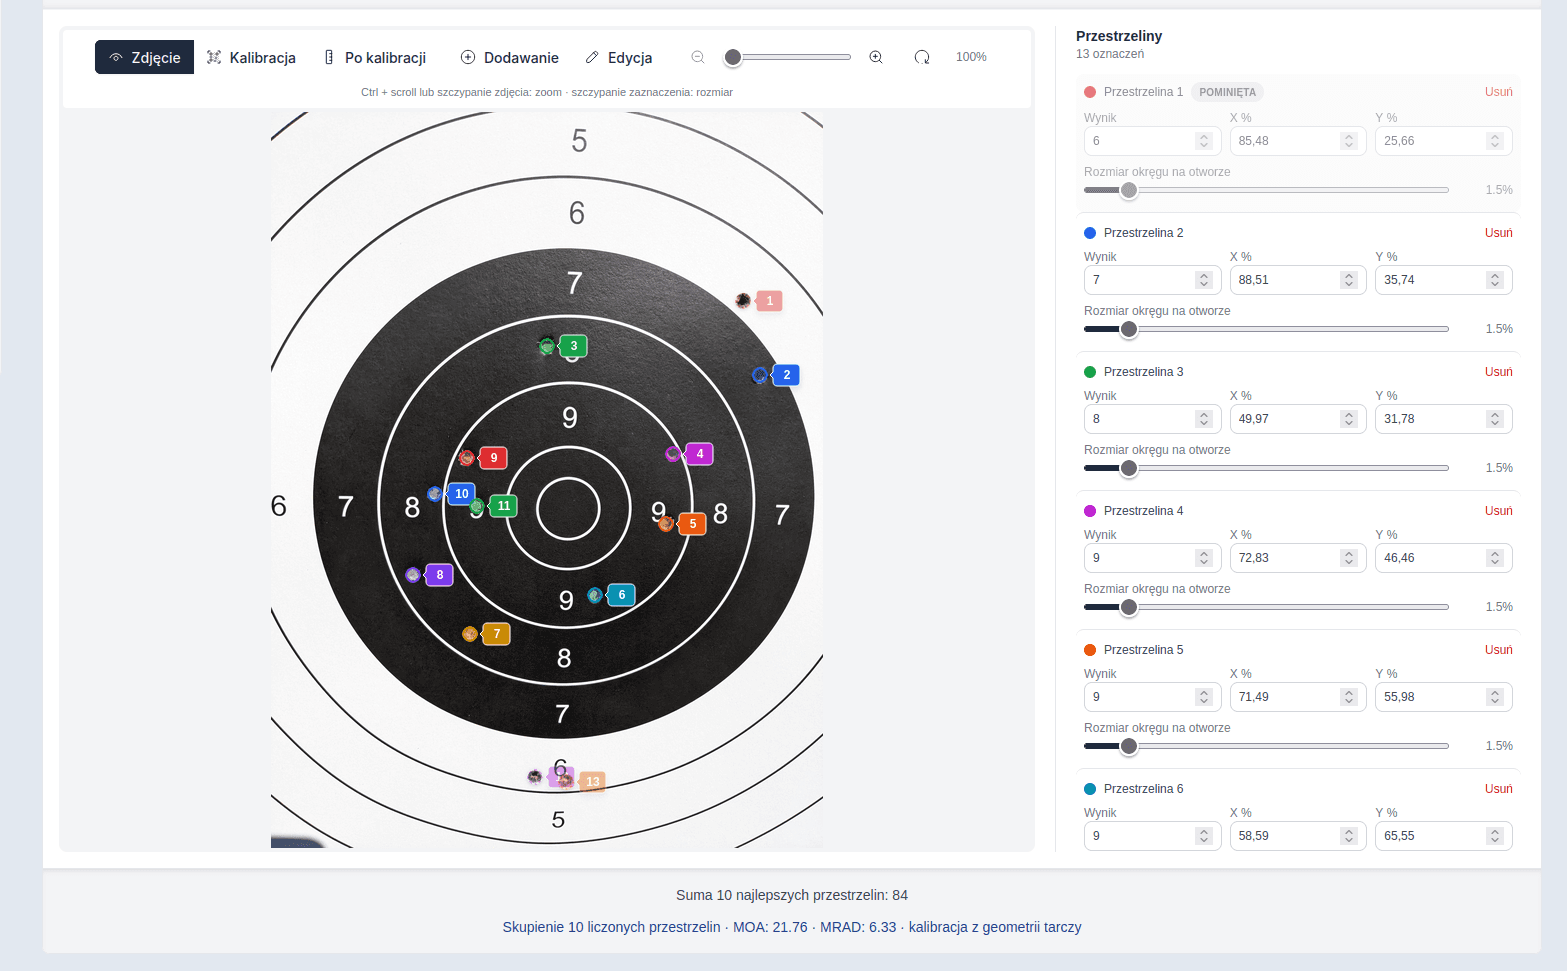Click Y % stepper arrows for Przestrzelina 2
1567x971 pixels.
click(1495, 280)
